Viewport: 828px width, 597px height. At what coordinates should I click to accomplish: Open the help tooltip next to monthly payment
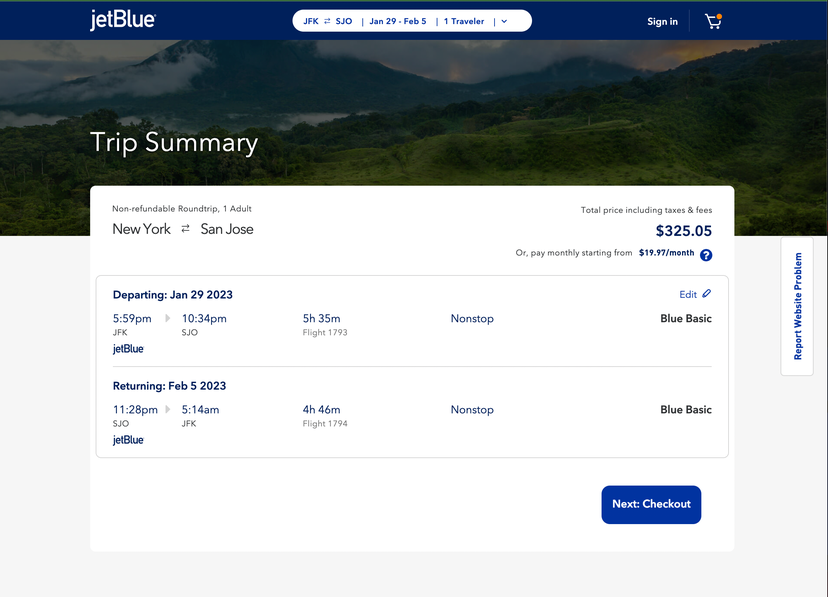click(x=706, y=254)
